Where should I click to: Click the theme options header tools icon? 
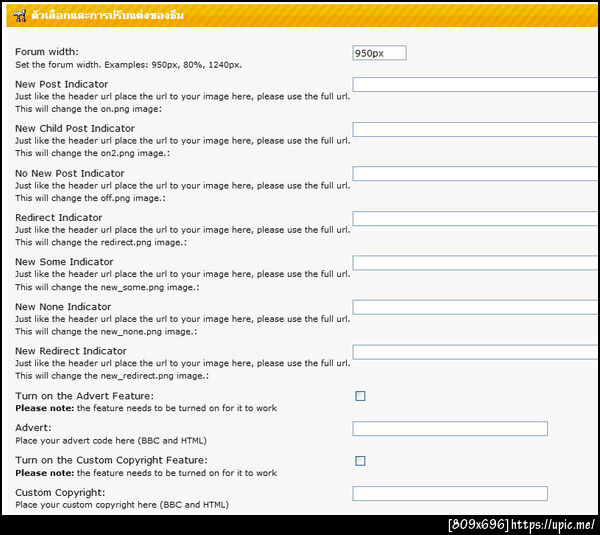pos(19,16)
